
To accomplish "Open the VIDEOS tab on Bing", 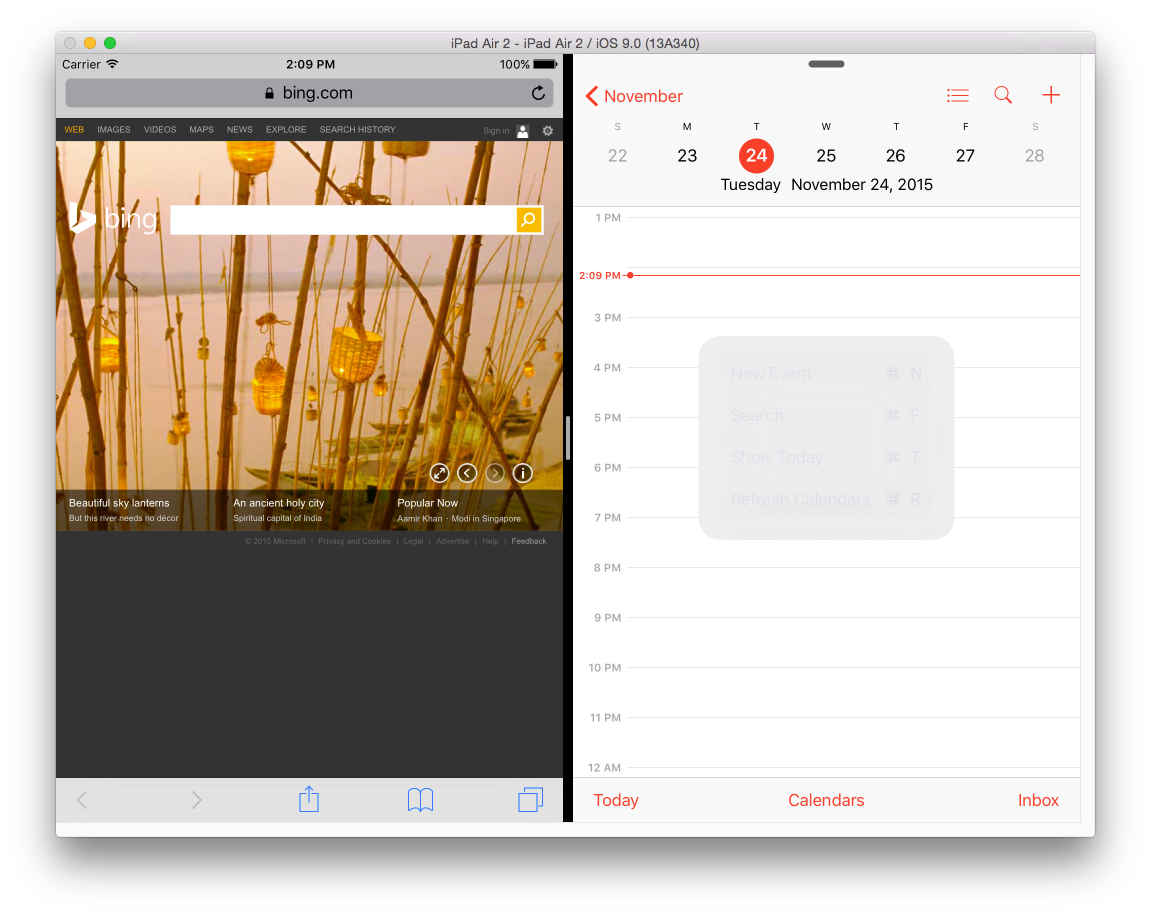I will click(160, 130).
